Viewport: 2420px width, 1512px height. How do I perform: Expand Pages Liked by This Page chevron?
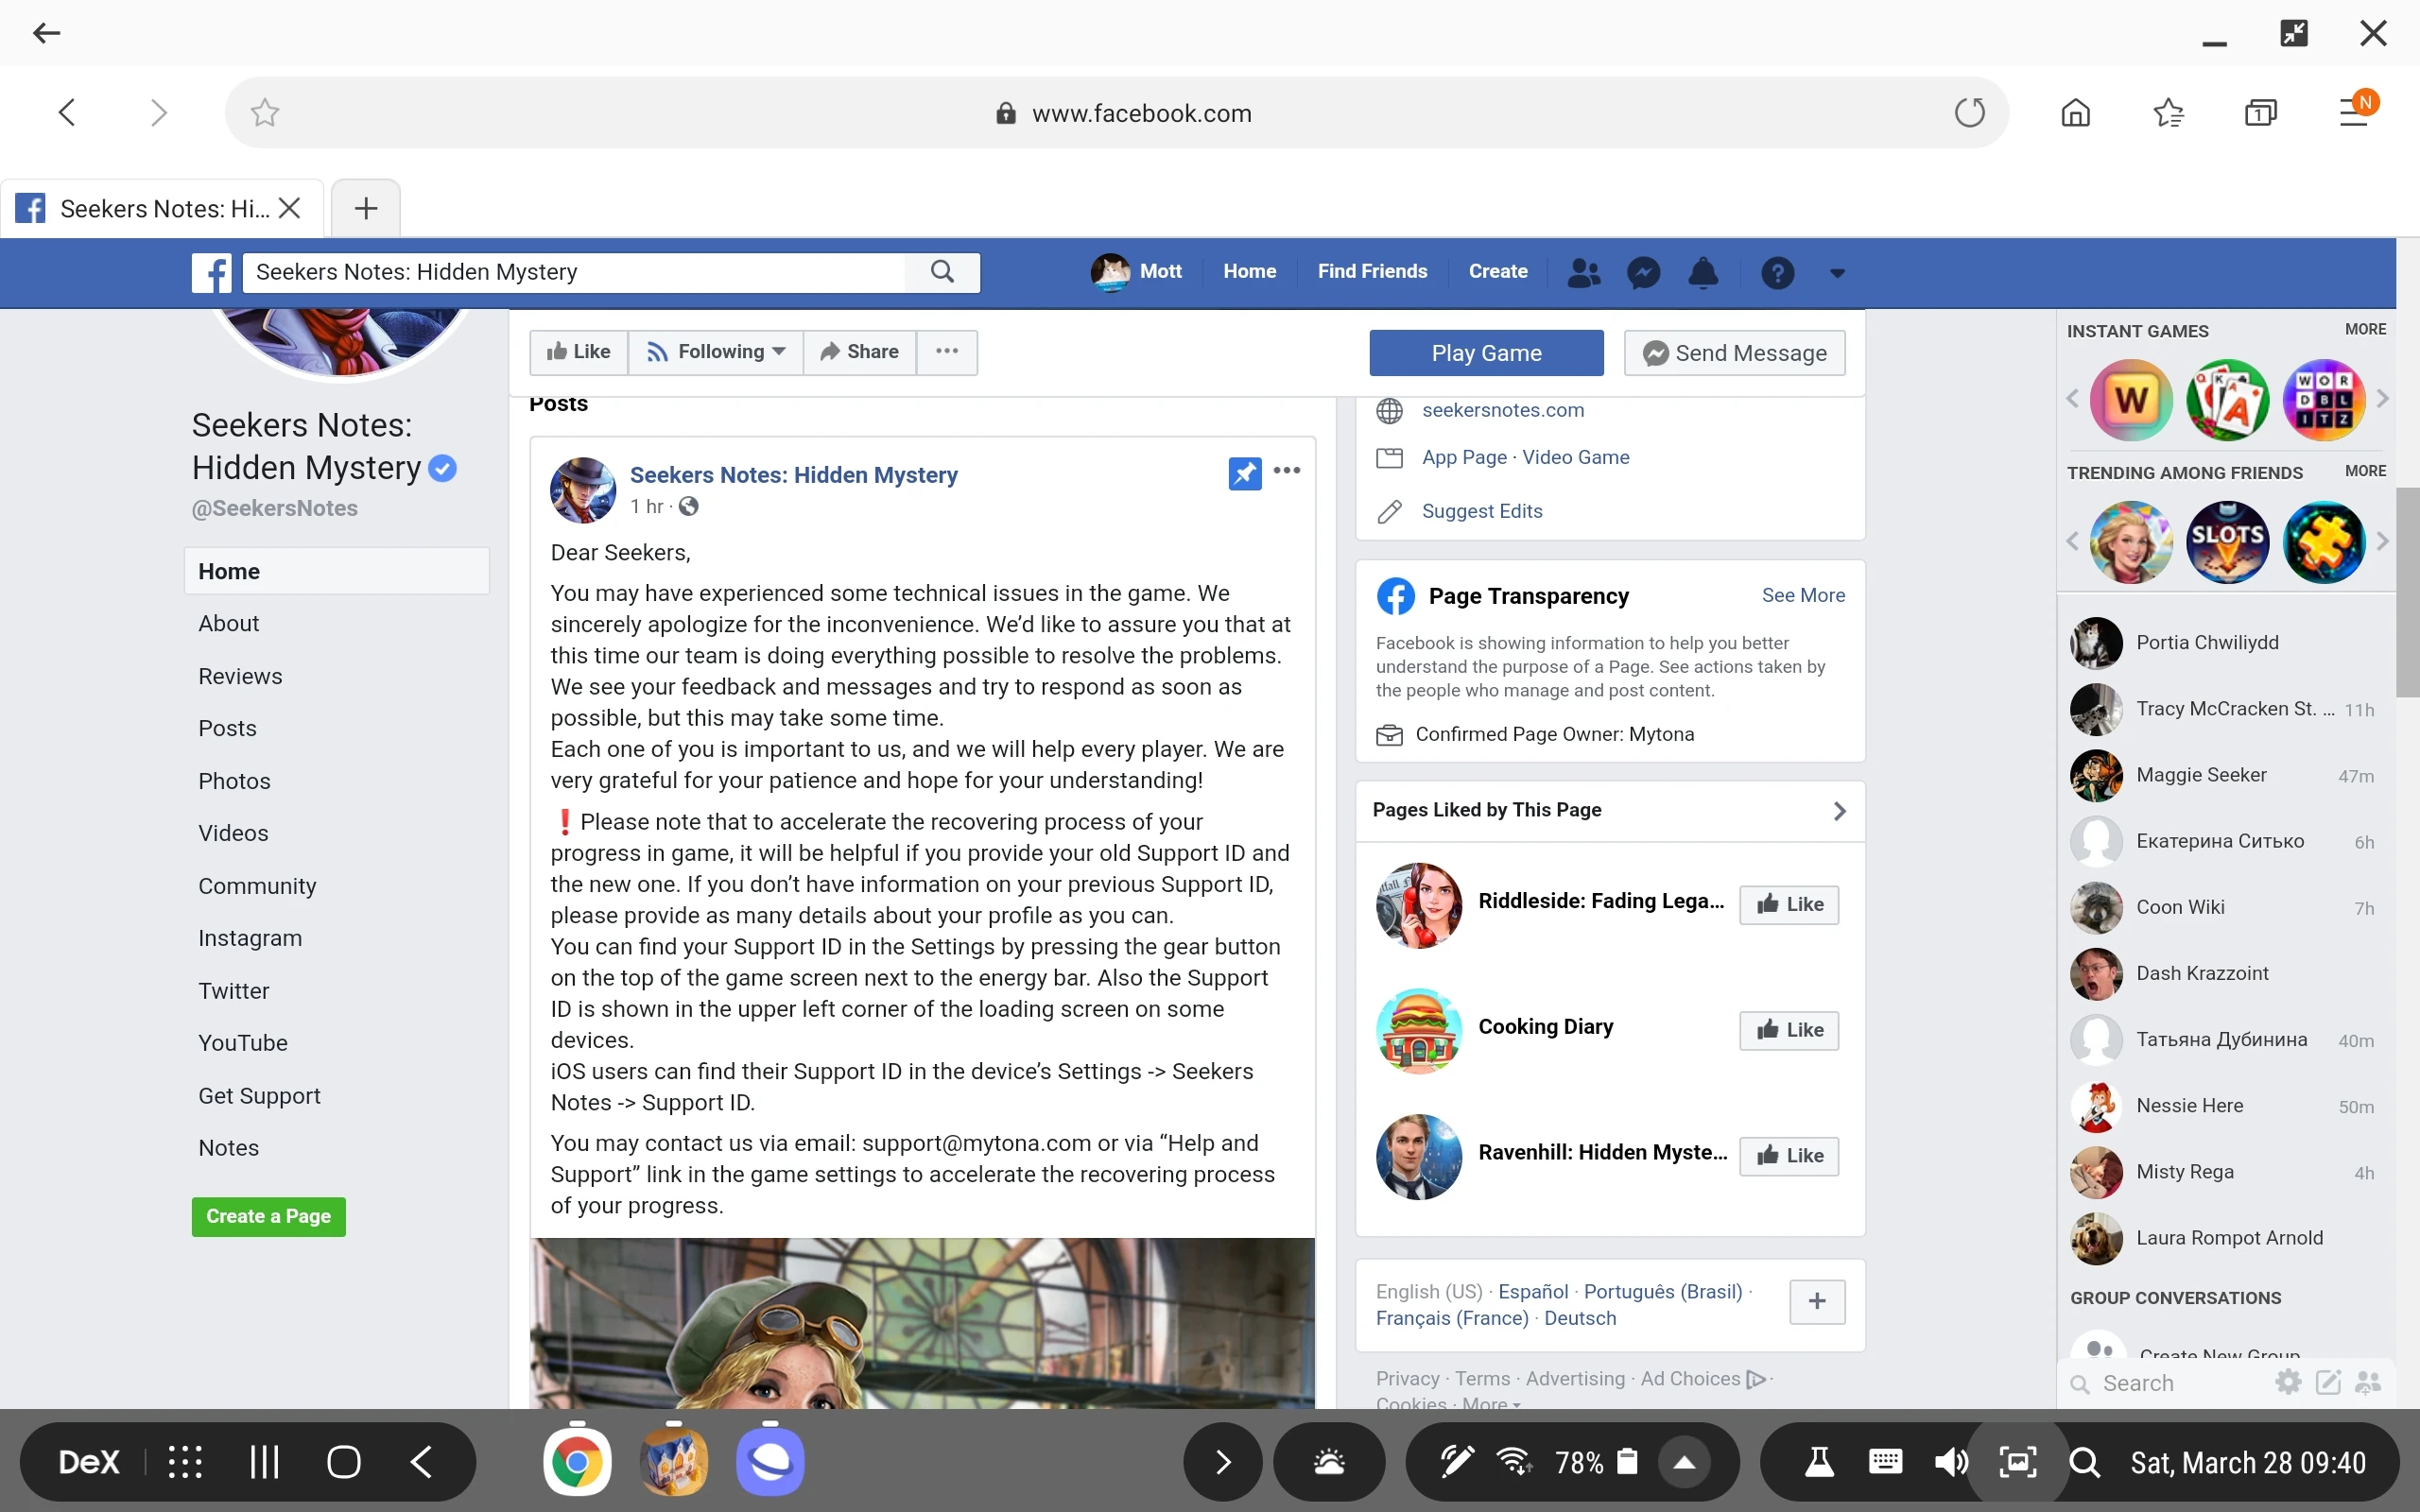1838,811
